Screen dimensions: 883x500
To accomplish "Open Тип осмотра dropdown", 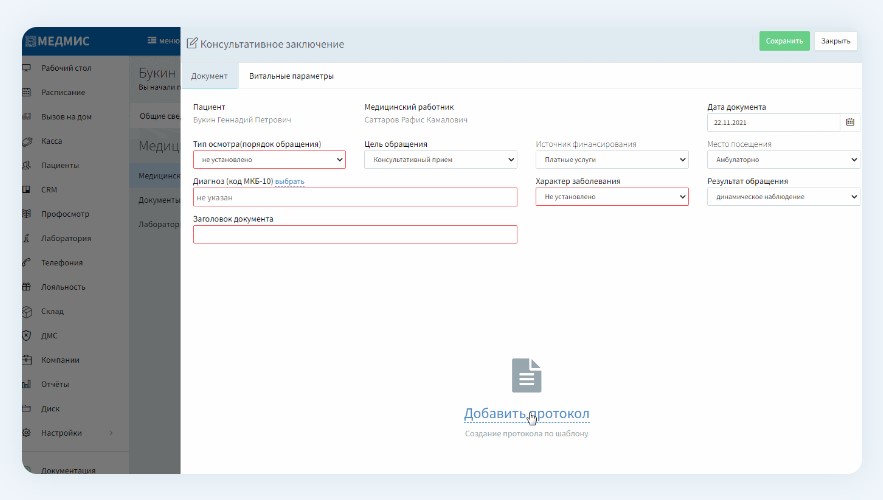I will 269,159.
